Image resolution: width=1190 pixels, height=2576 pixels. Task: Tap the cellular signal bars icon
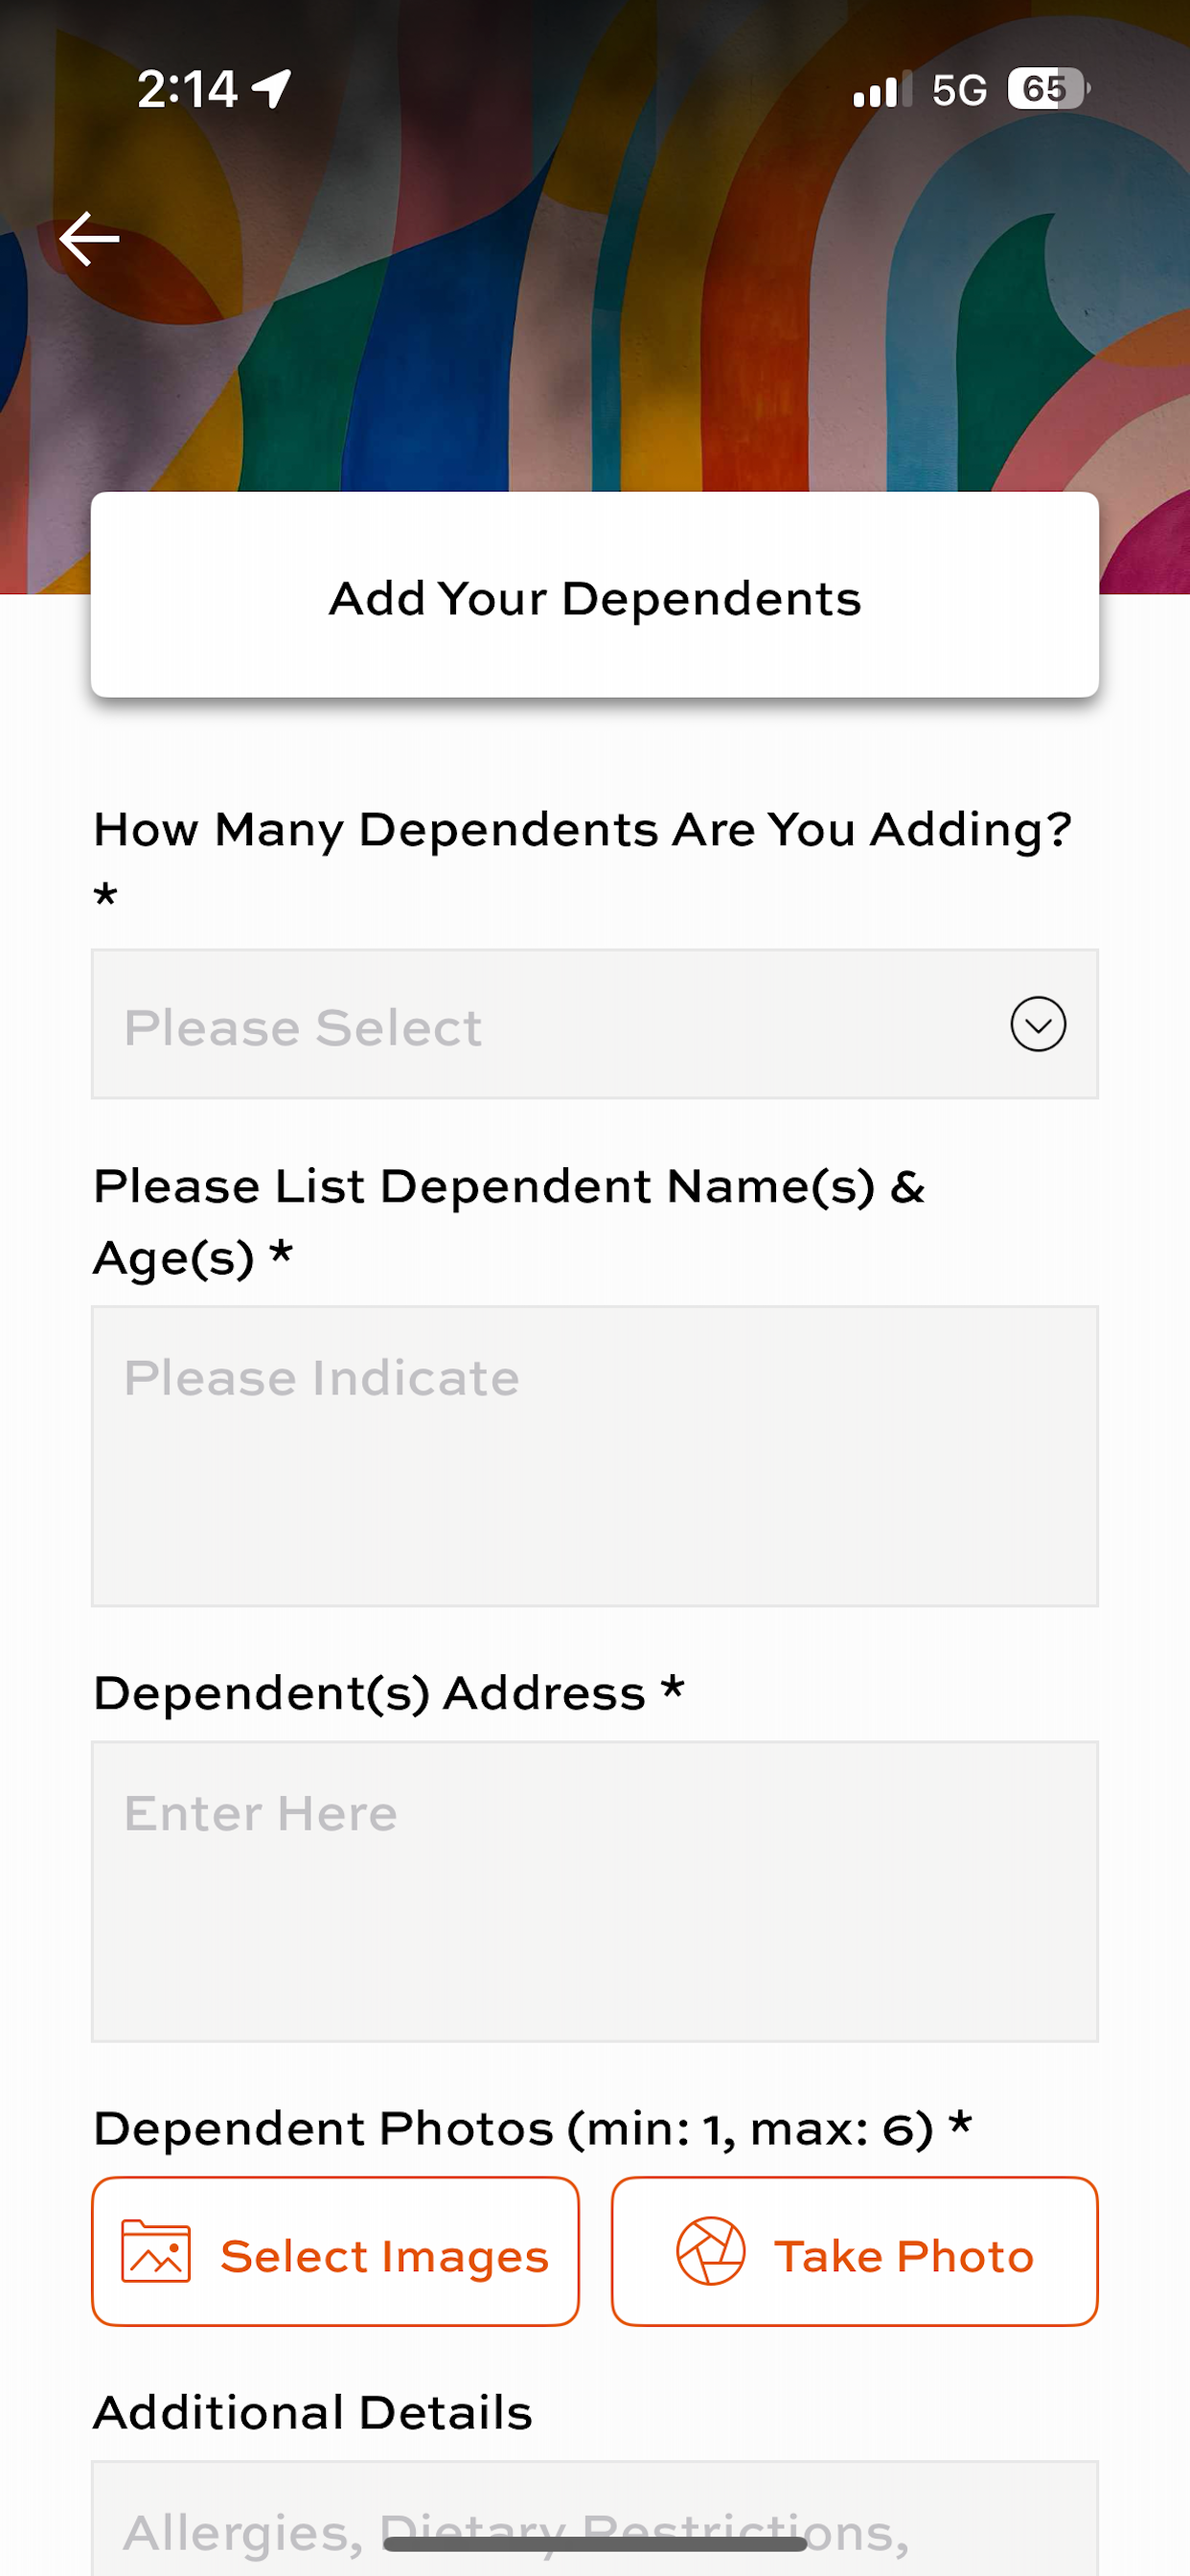pos(882,89)
